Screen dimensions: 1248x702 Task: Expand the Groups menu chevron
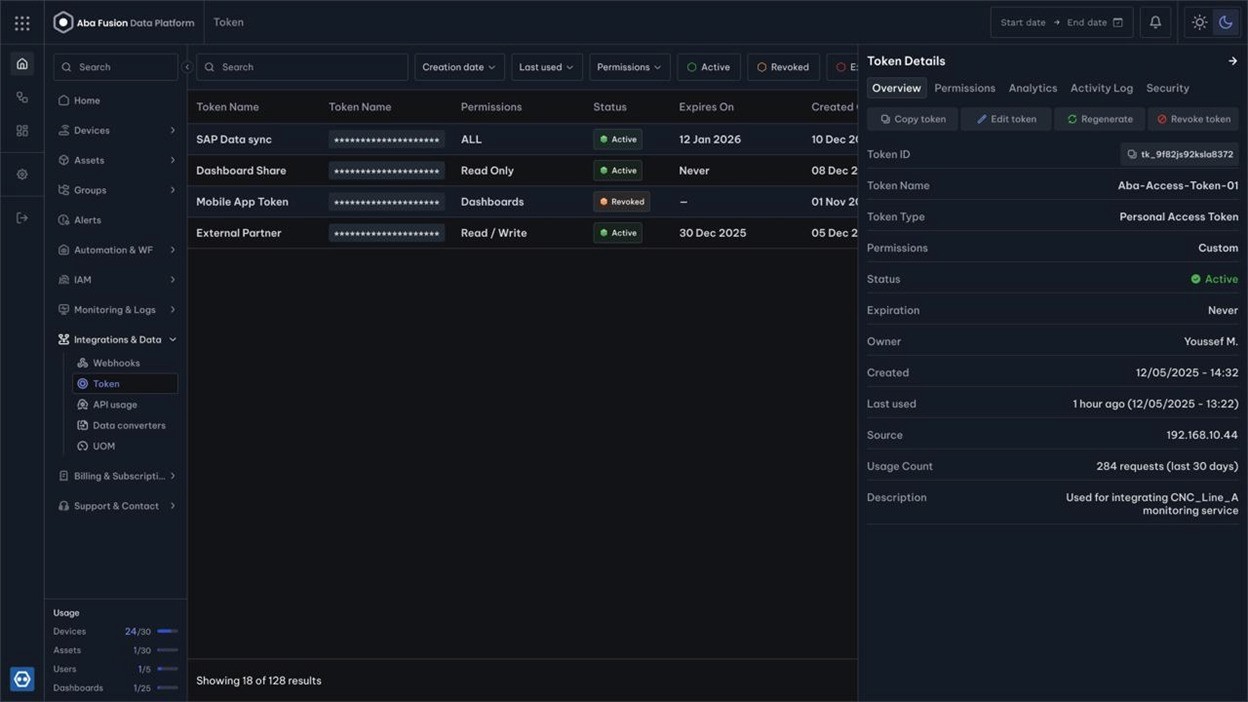pos(172,190)
